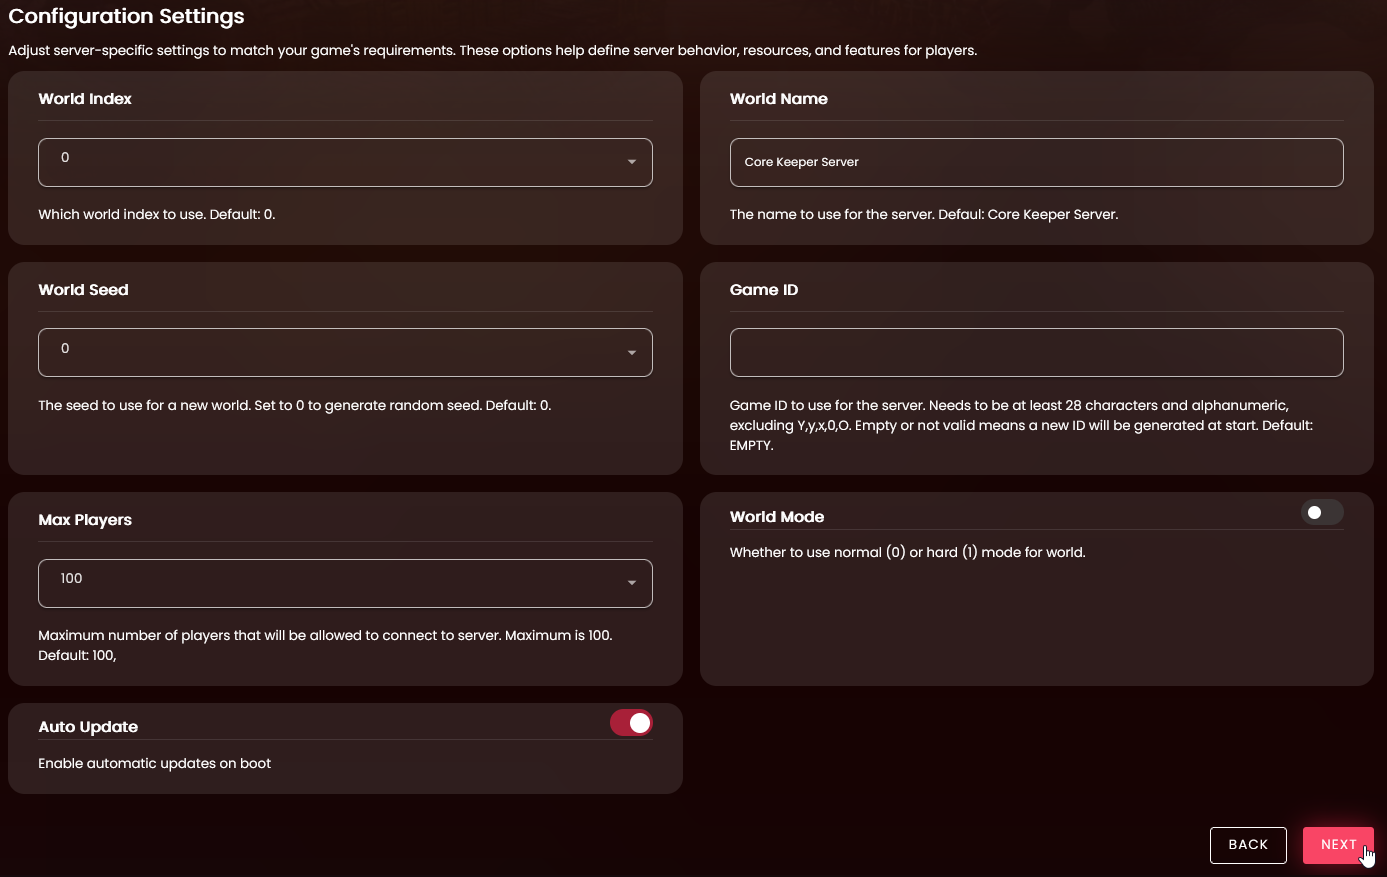Click the World Mode settings card
Viewport: 1387px width, 877px height.
(1036, 590)
